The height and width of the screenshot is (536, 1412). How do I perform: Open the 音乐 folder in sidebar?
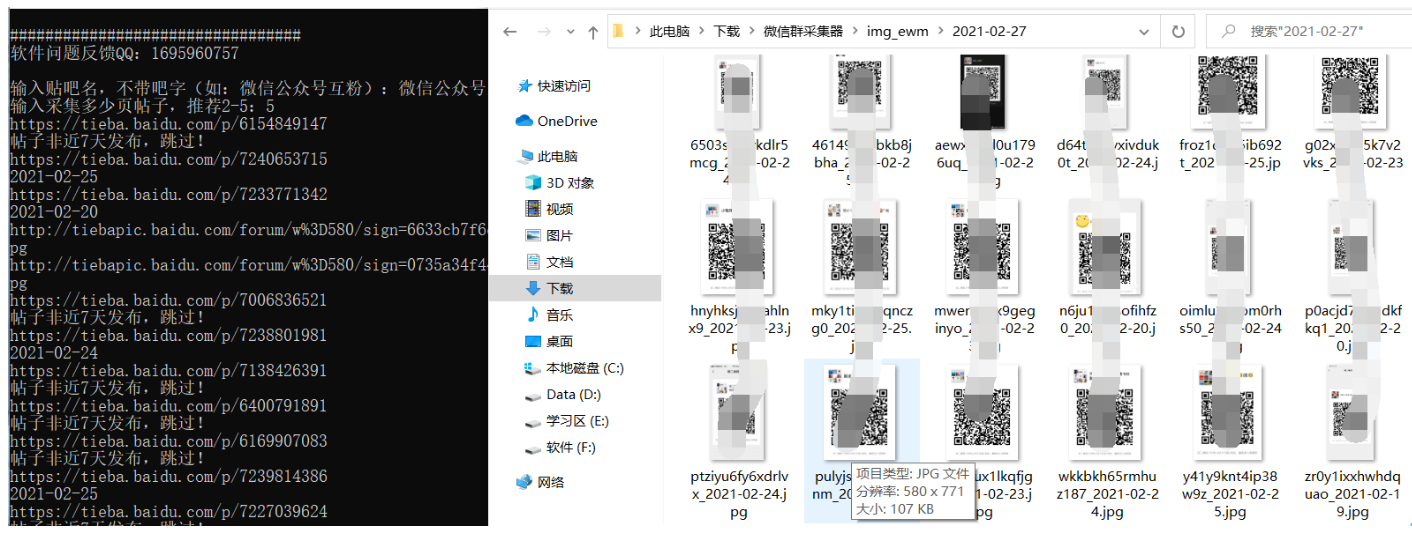point(559,315)
